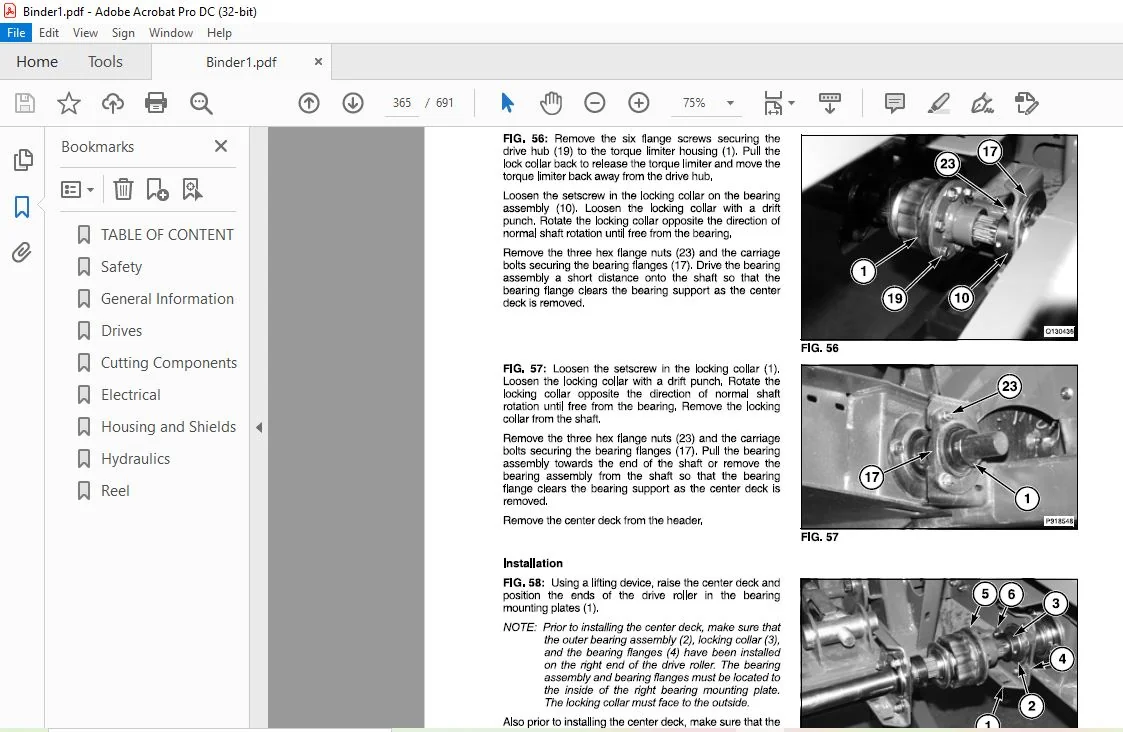This screenshot has height=732, width=1123.
Task: Go to Hydraulics bookmark
Action: [135, 459]
